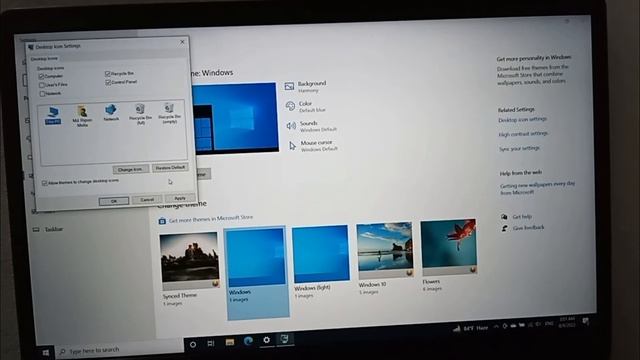
Task: Click the Give feedback icon
Action: 505,228
